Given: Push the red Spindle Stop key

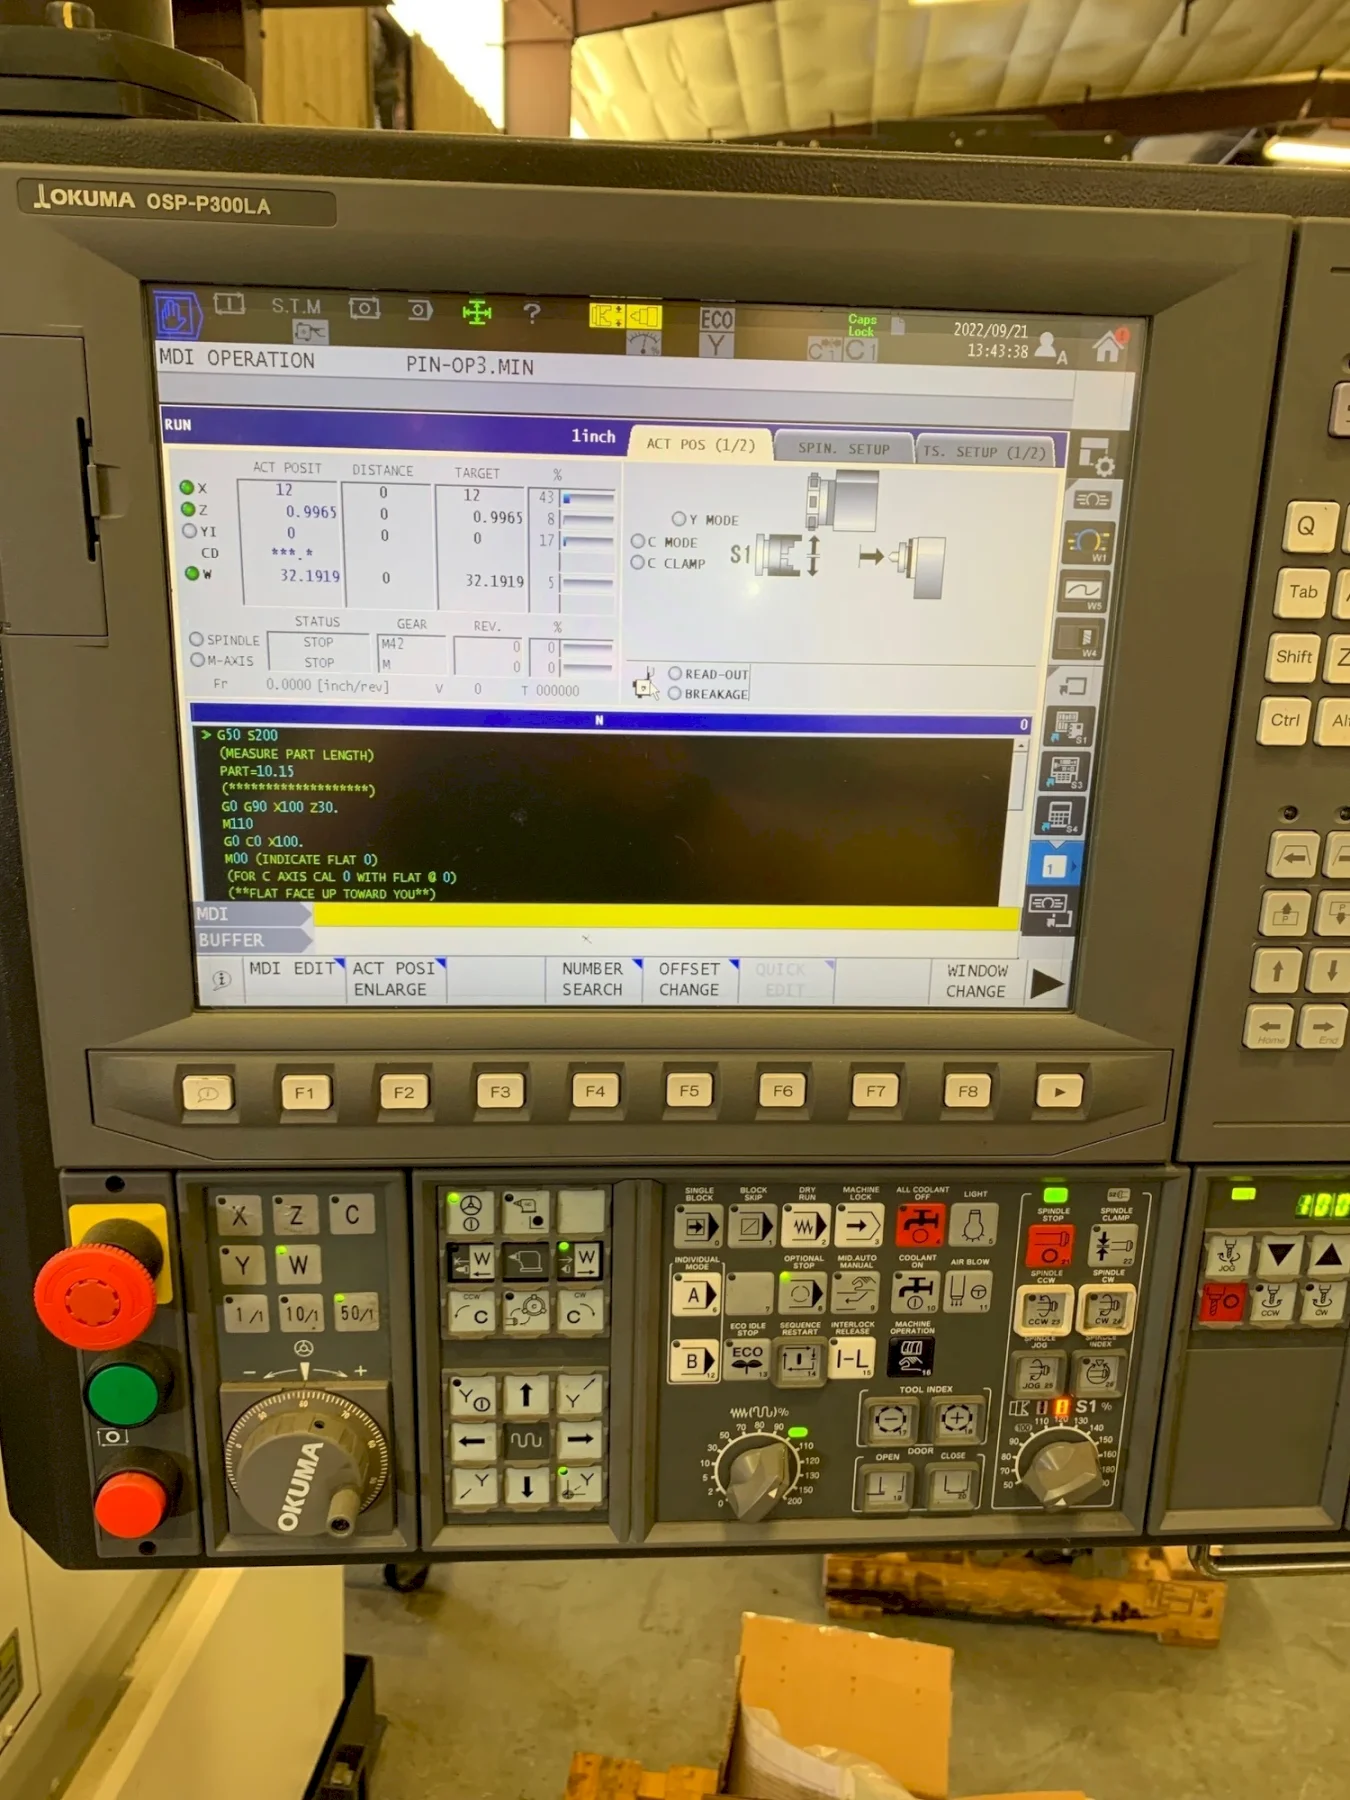Looking at the screenshot, I should [x=1050, y=1245].
